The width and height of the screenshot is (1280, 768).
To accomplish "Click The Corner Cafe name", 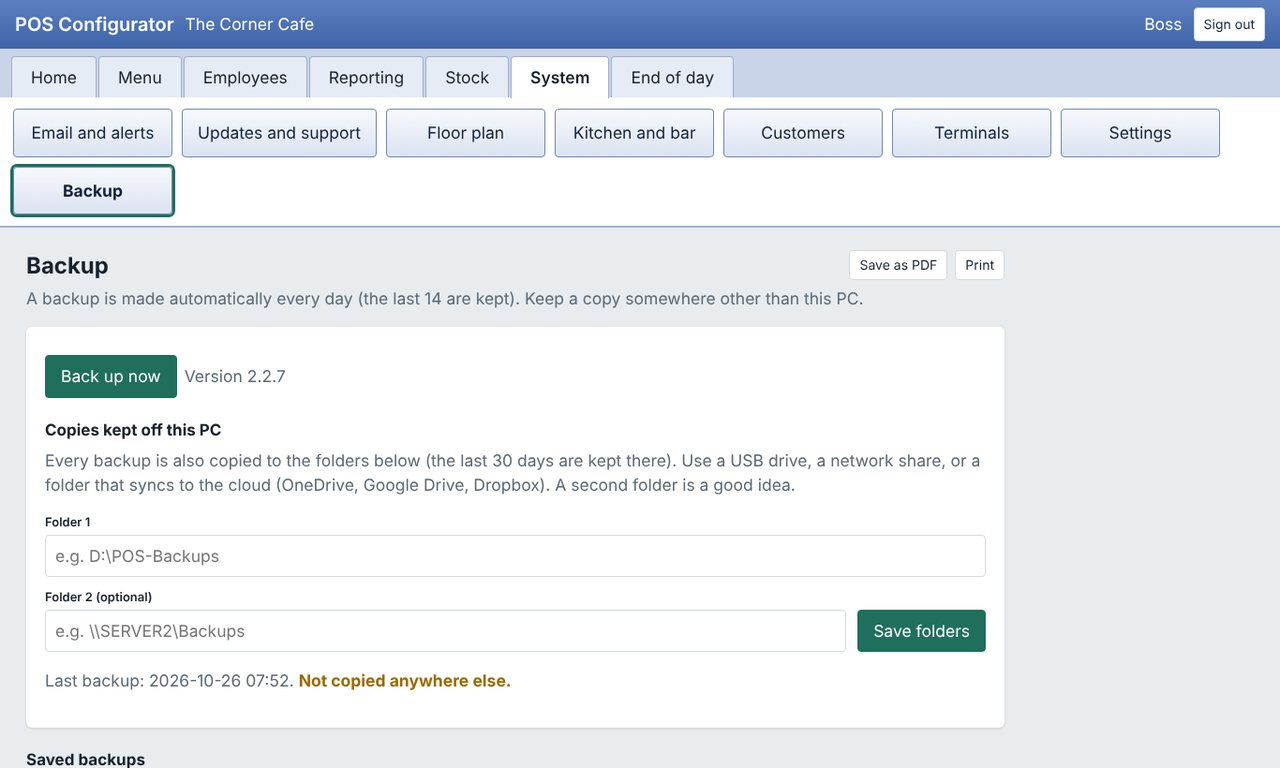I will pyautogui.click(x=250, y=24).
